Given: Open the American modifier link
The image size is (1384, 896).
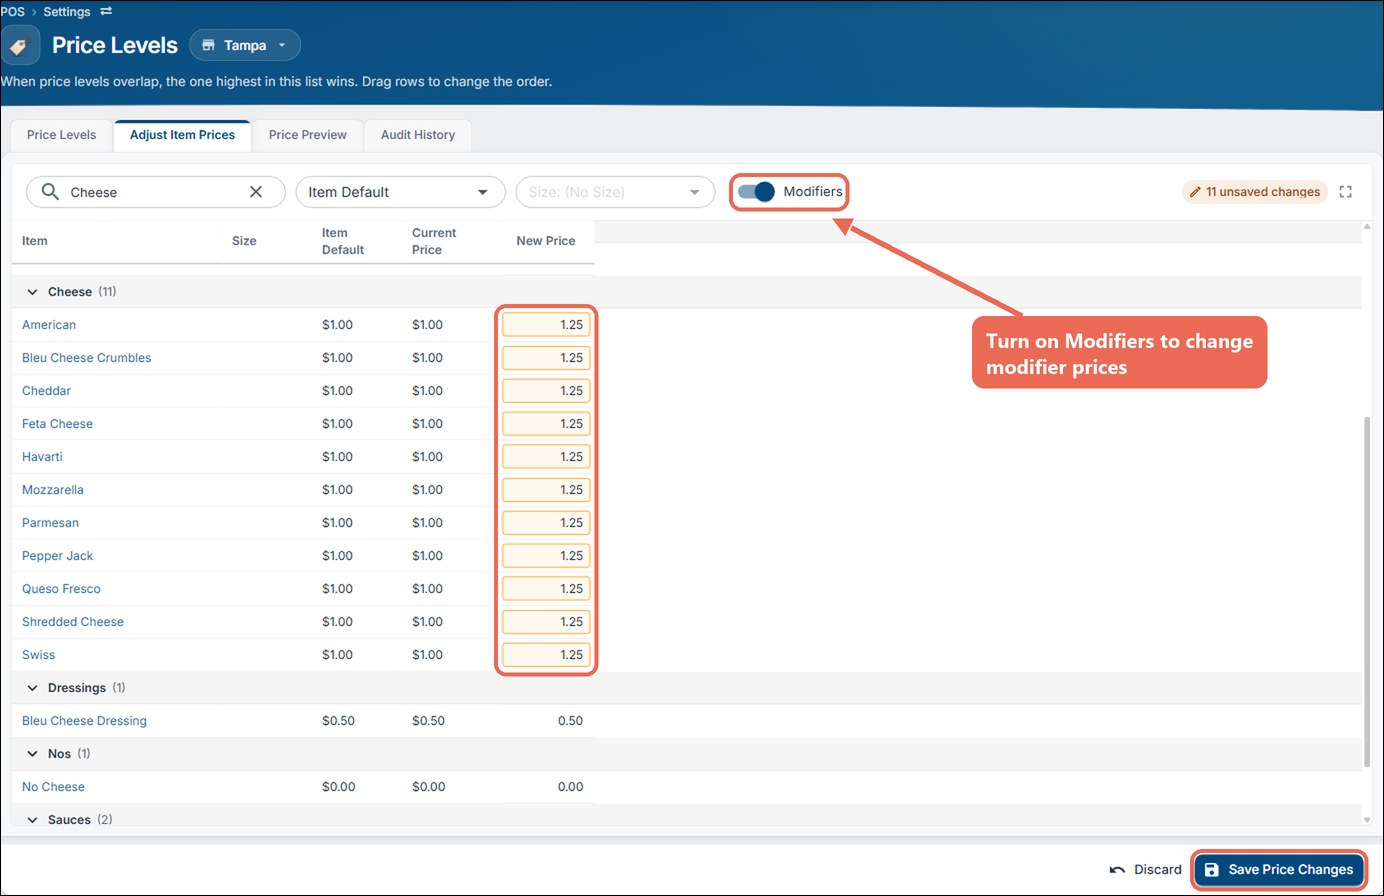Looking at the screenshot, I should [x=49, y=325].
